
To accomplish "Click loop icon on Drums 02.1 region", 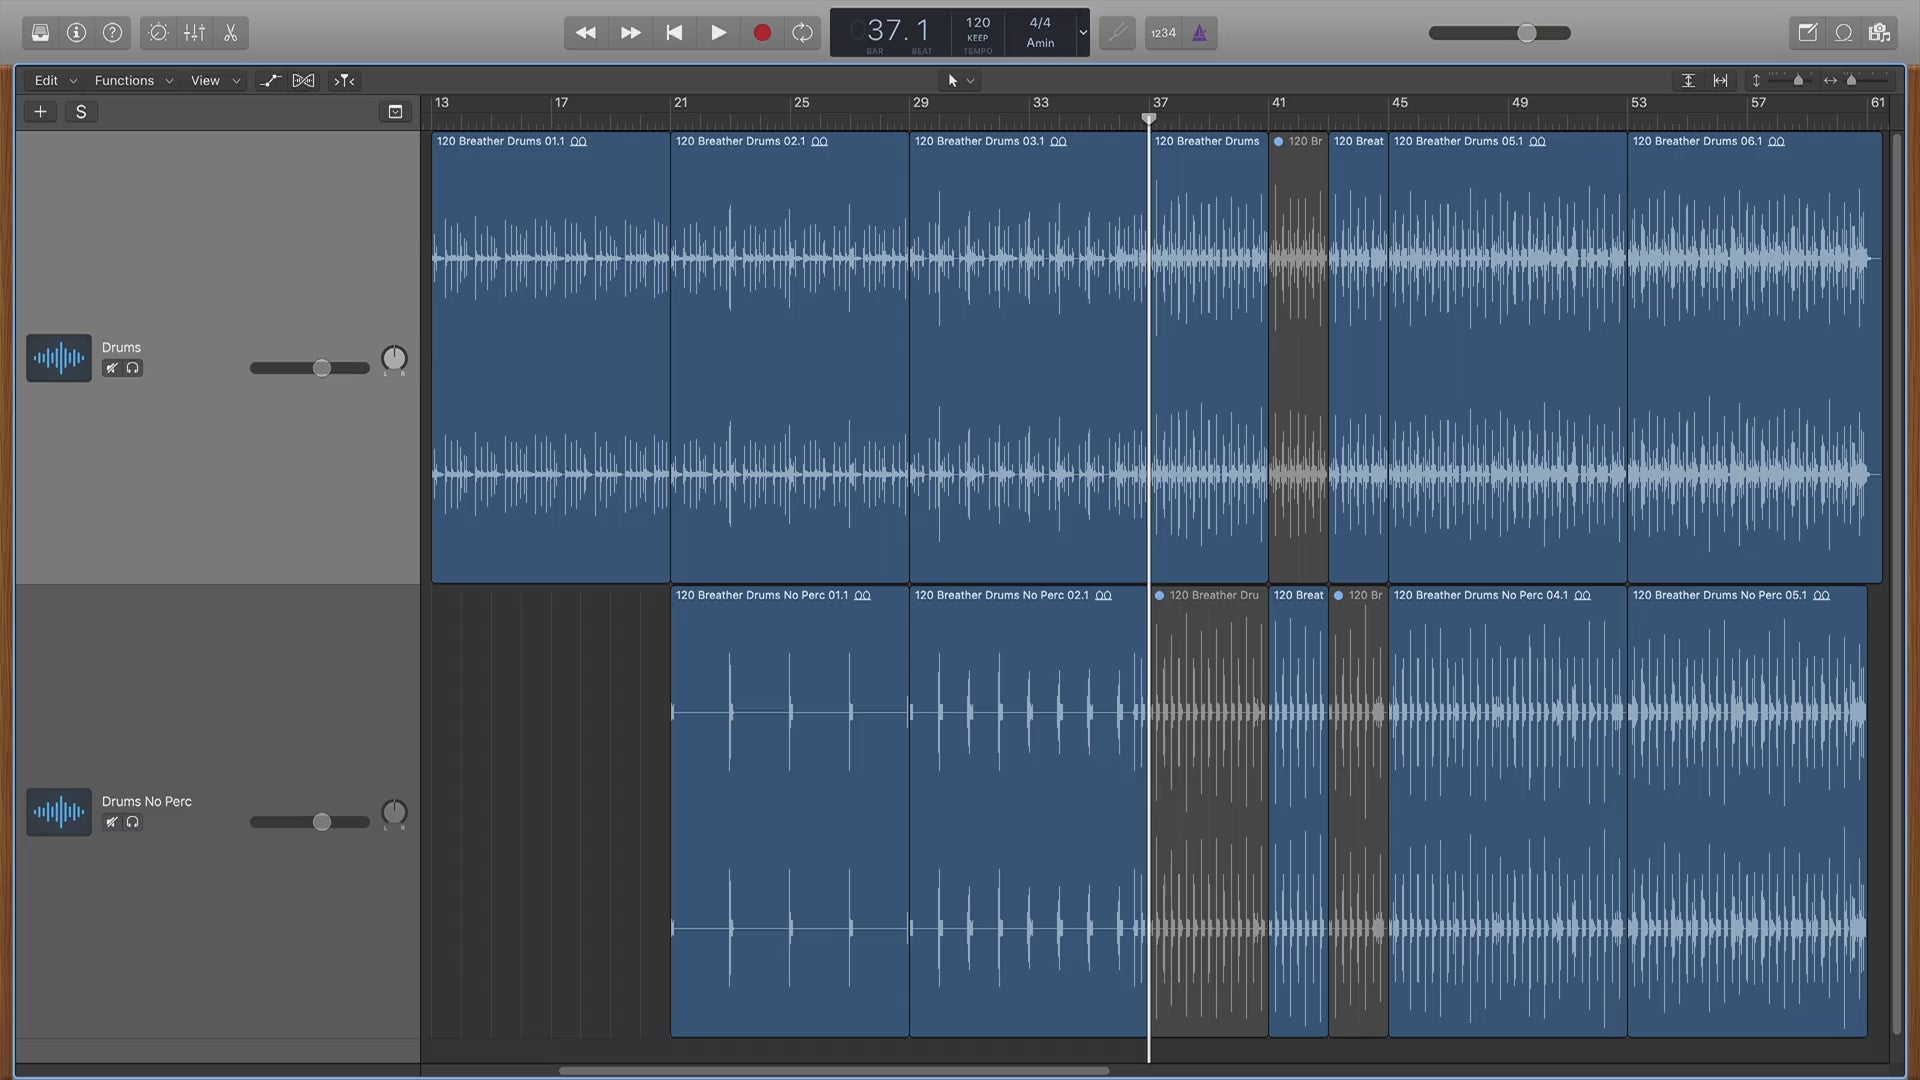I will click(x=819, y=142).
